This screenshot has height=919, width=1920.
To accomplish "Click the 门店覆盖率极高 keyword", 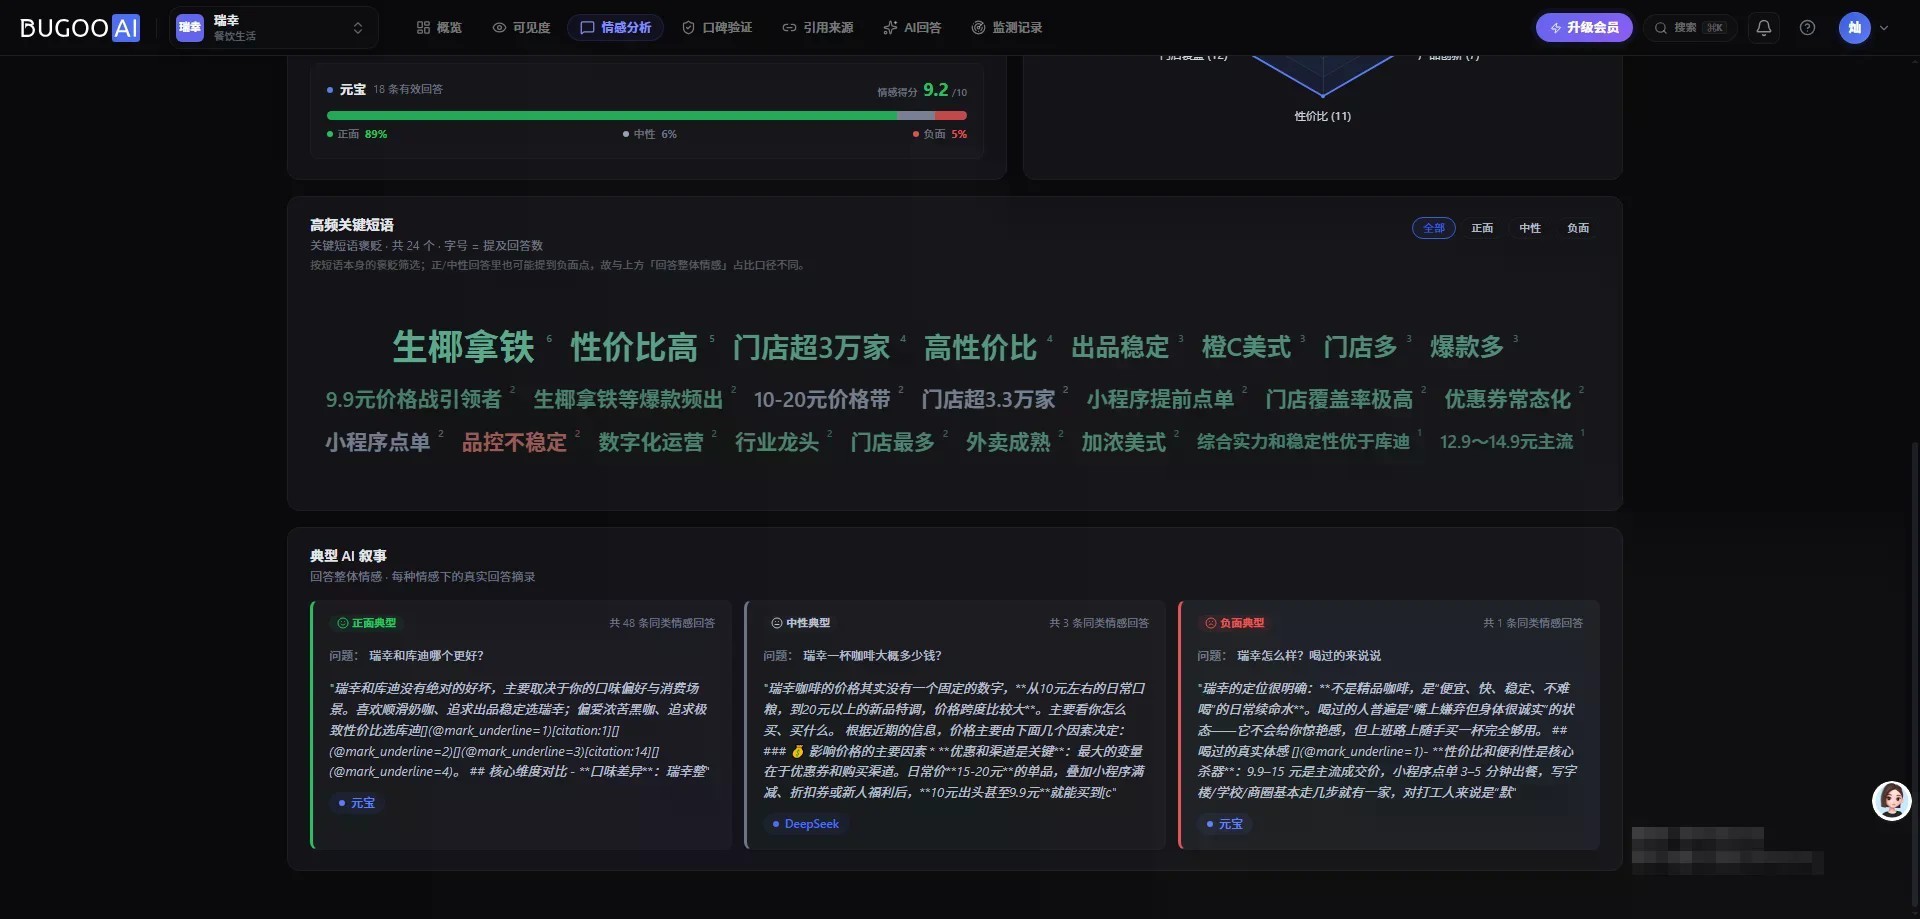I will [1339, 399].
